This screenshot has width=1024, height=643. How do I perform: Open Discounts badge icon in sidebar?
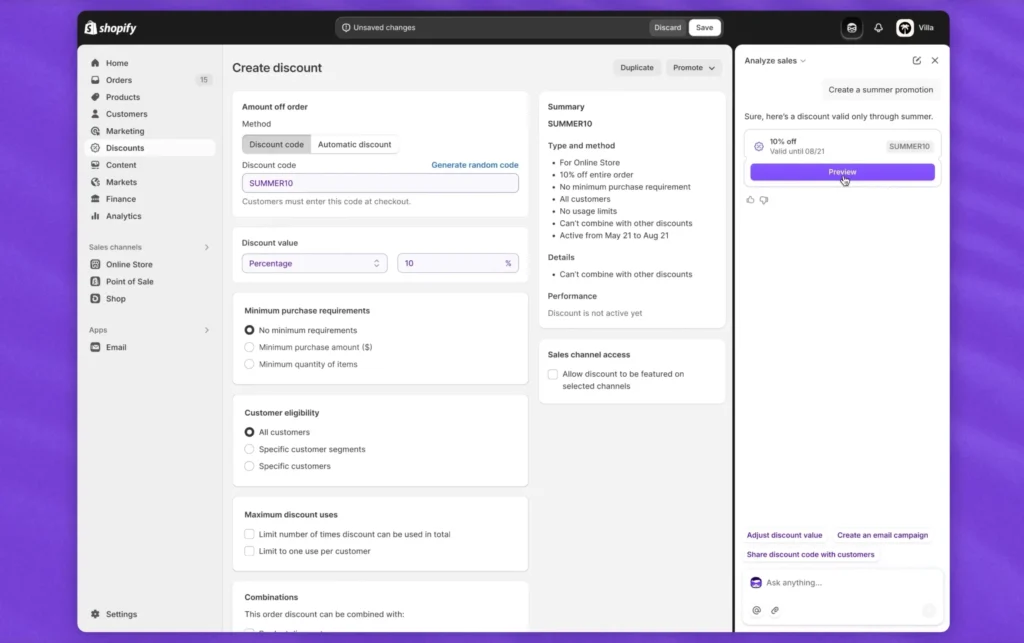[95, 148]
